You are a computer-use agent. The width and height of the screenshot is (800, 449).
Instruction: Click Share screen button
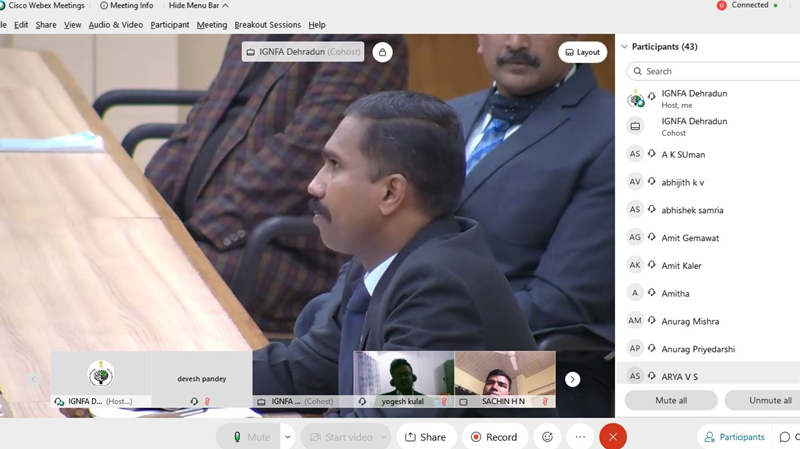(425, 437)
